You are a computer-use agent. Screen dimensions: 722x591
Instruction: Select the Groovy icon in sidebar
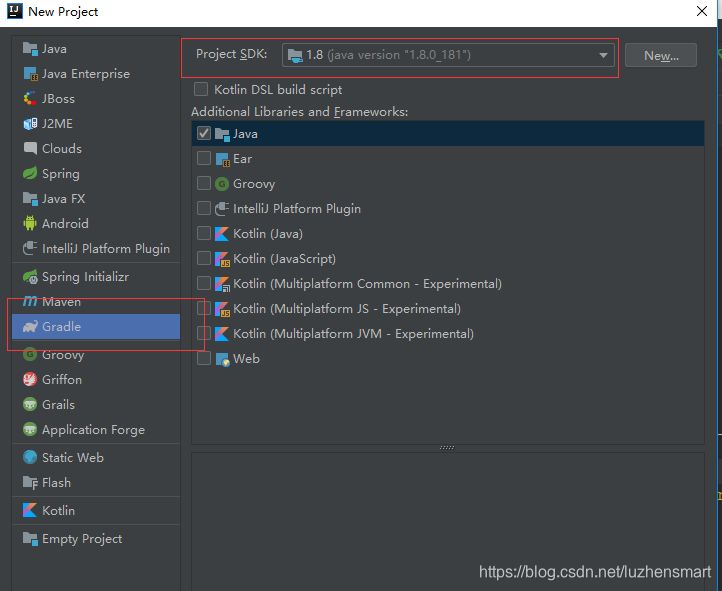click(x=30, y=354)
